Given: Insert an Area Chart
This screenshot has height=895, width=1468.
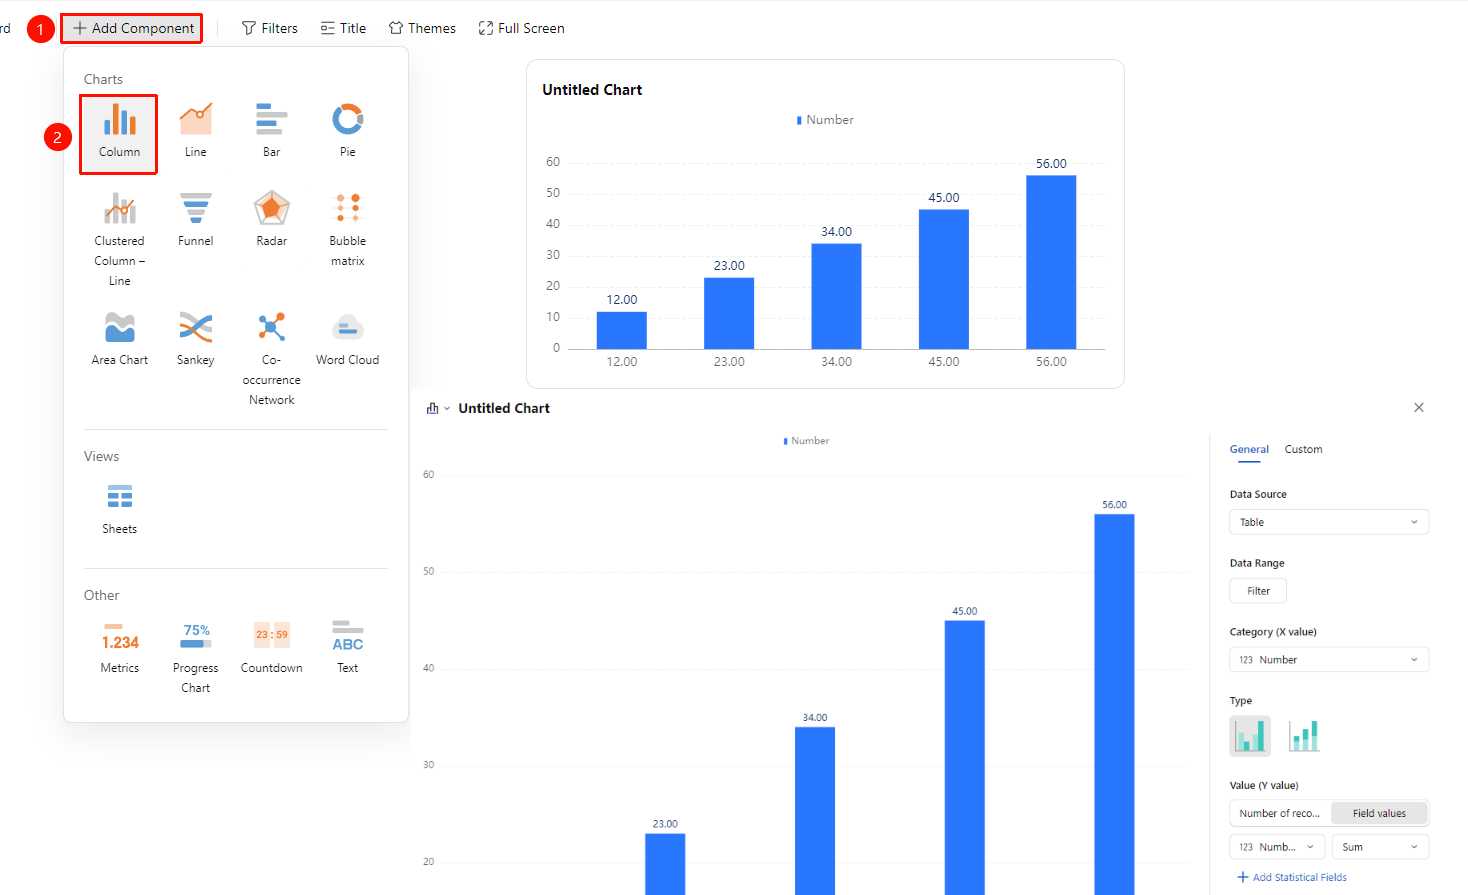Looking at the screenshot, I should pyautogui.click(x=120, y=339).
